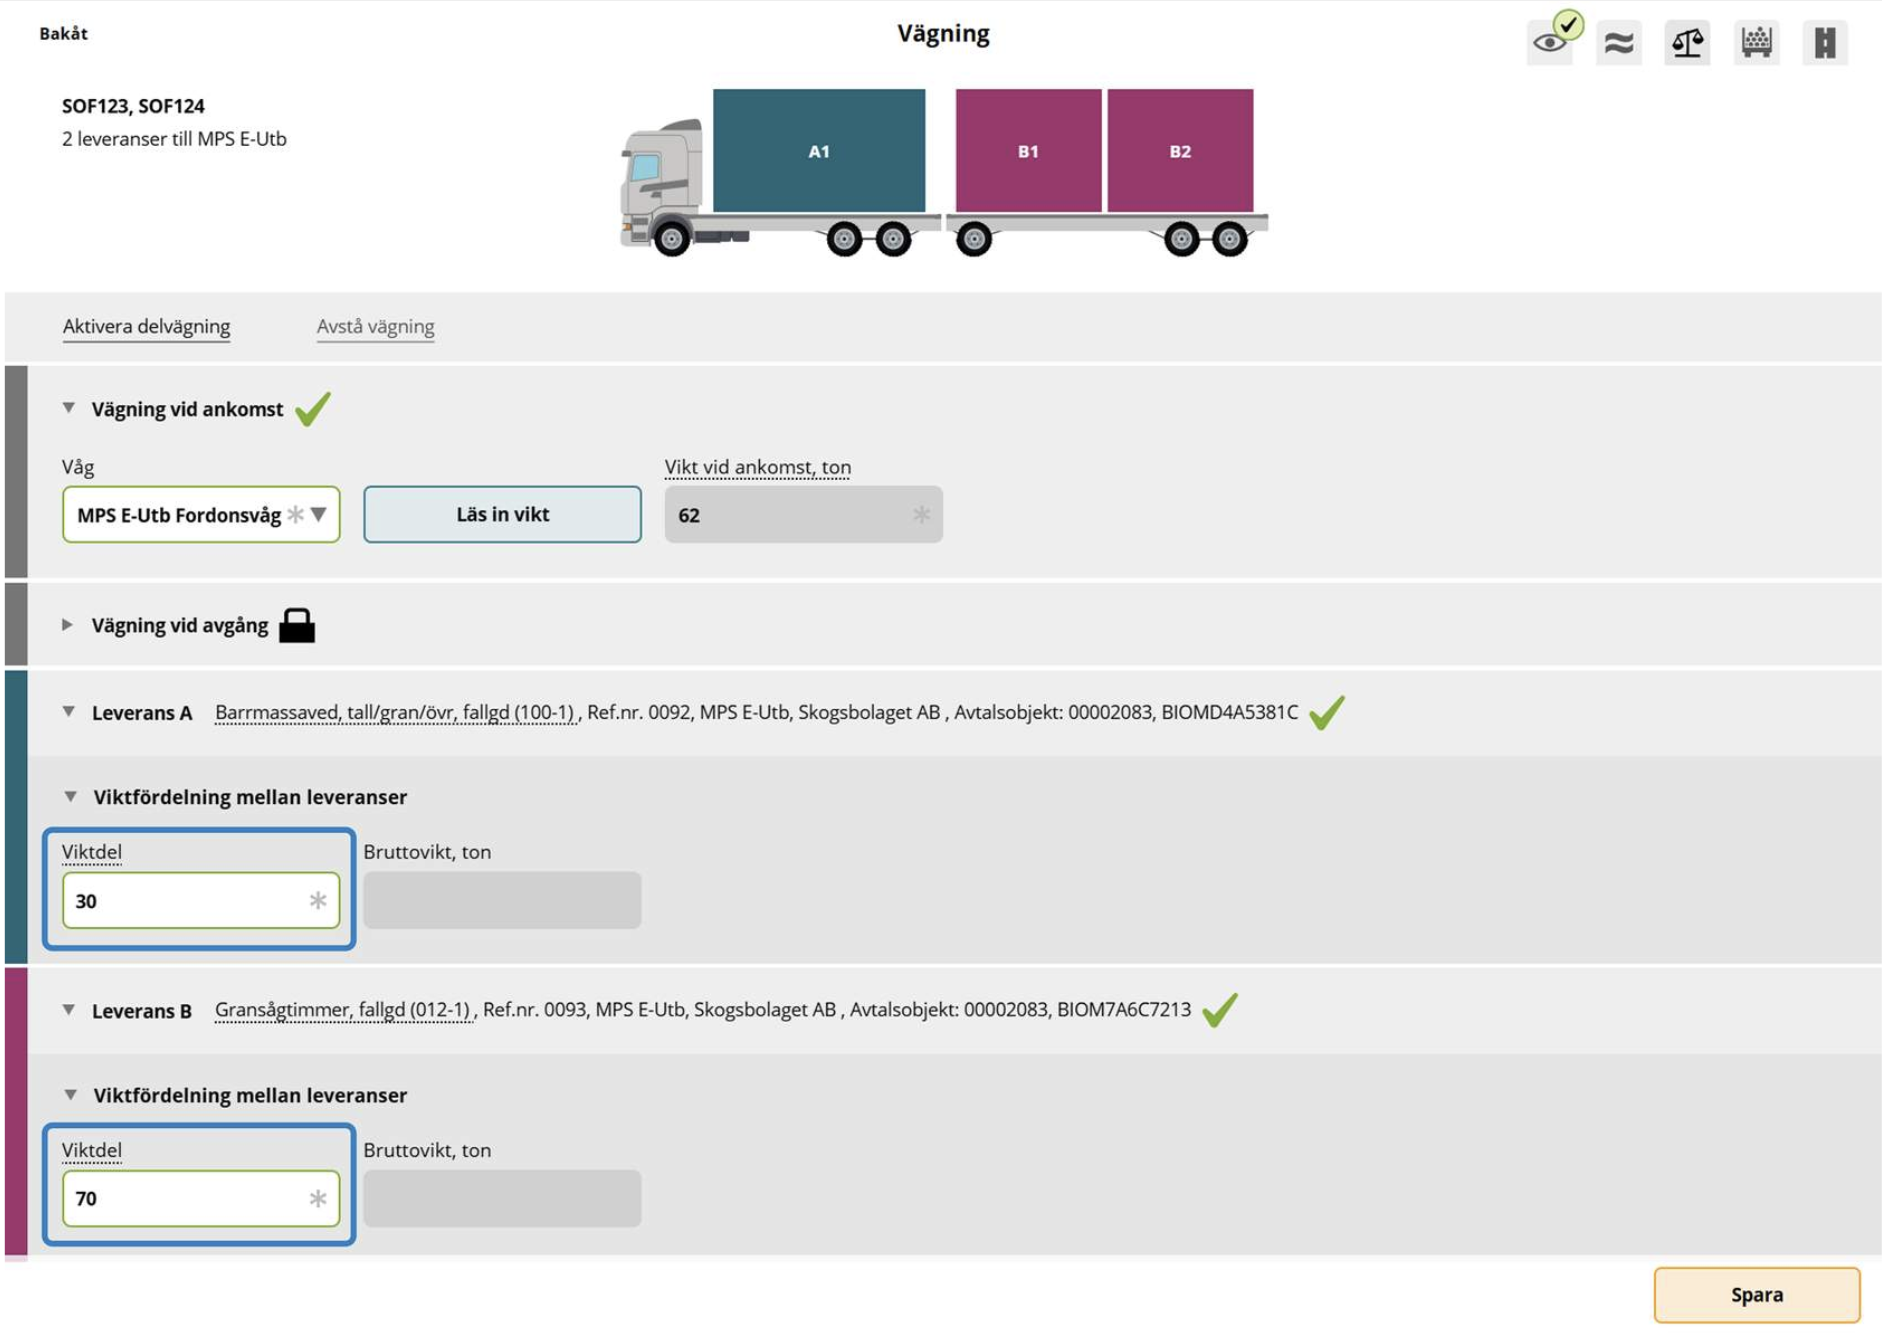
Task: Collapse Viktfördelning under Leverans B
Action: [70, 1095]
